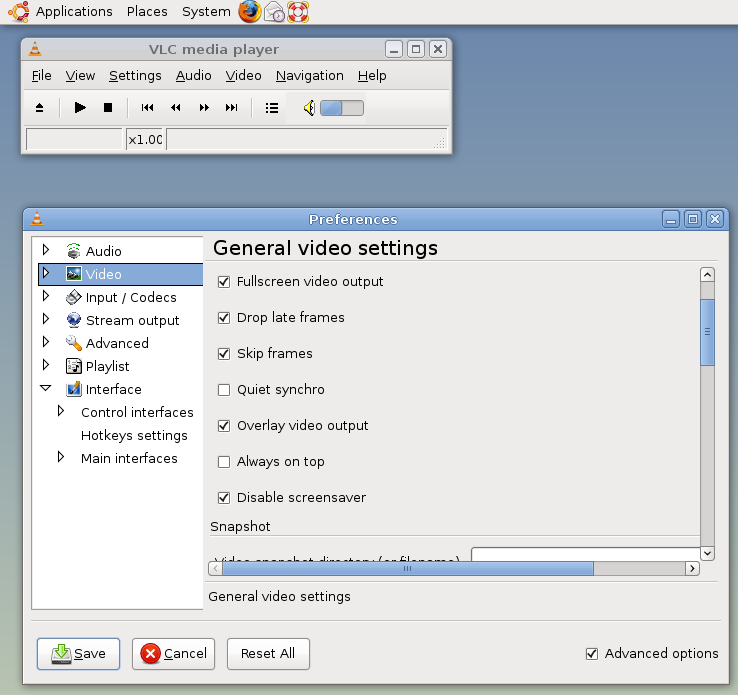
Task: Open the Video menu in VLC
Action: click(243, 76)
